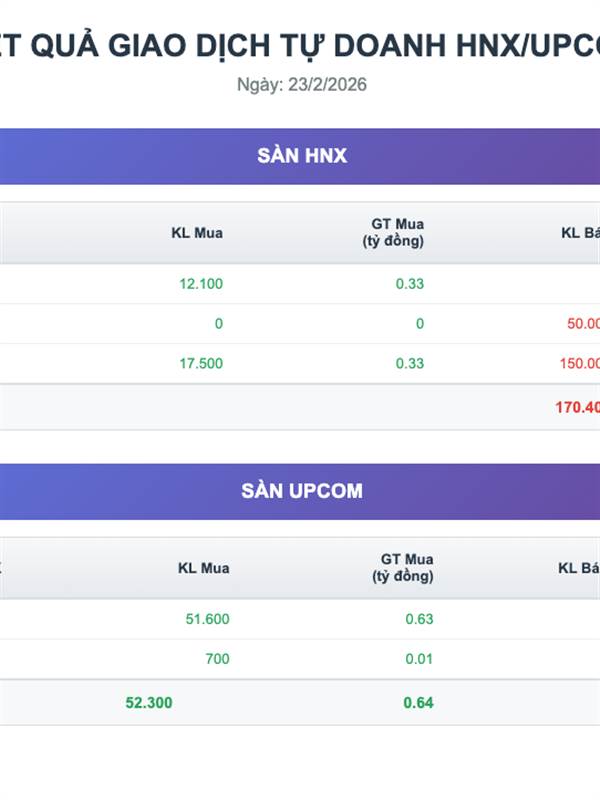Click the 0.01 buy value cell
Viewport: 600px width, 800px height.
tap(419, 659)
